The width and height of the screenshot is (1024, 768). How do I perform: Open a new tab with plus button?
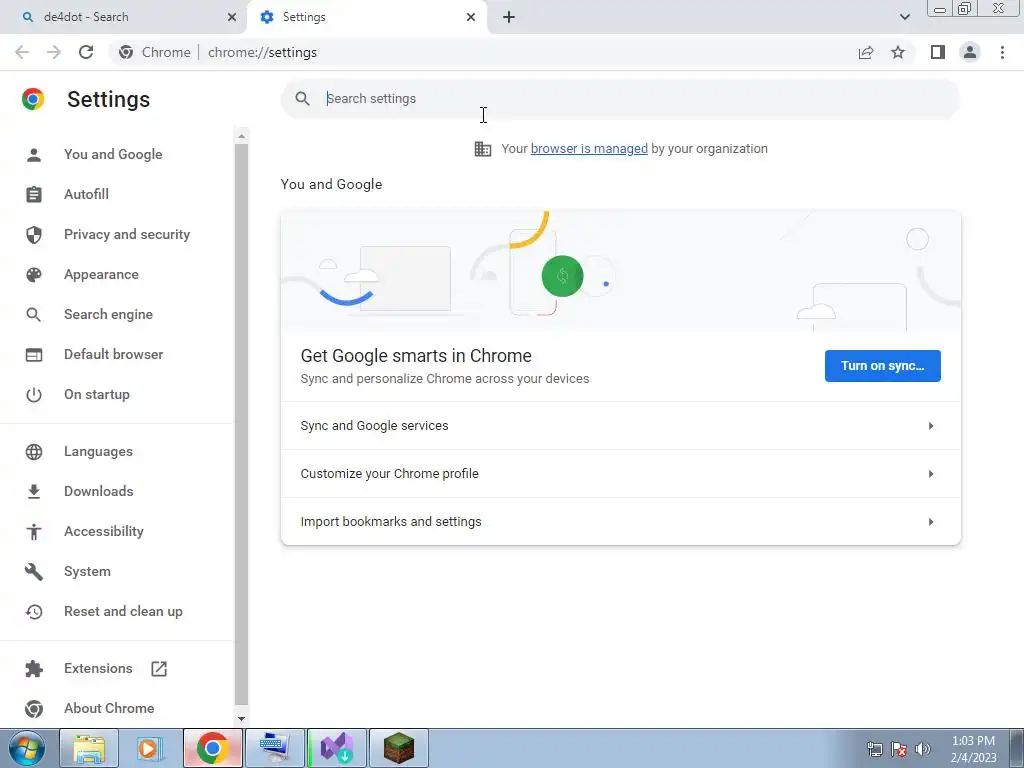pyautogui.click(x=509, y=17)
